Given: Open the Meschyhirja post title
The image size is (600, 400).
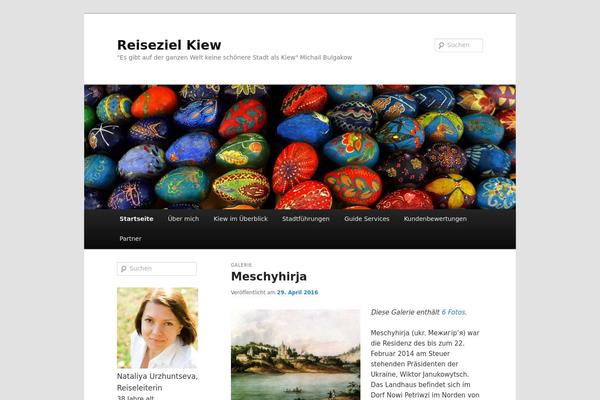Looking at the screenshot, I should click(269, 276).
